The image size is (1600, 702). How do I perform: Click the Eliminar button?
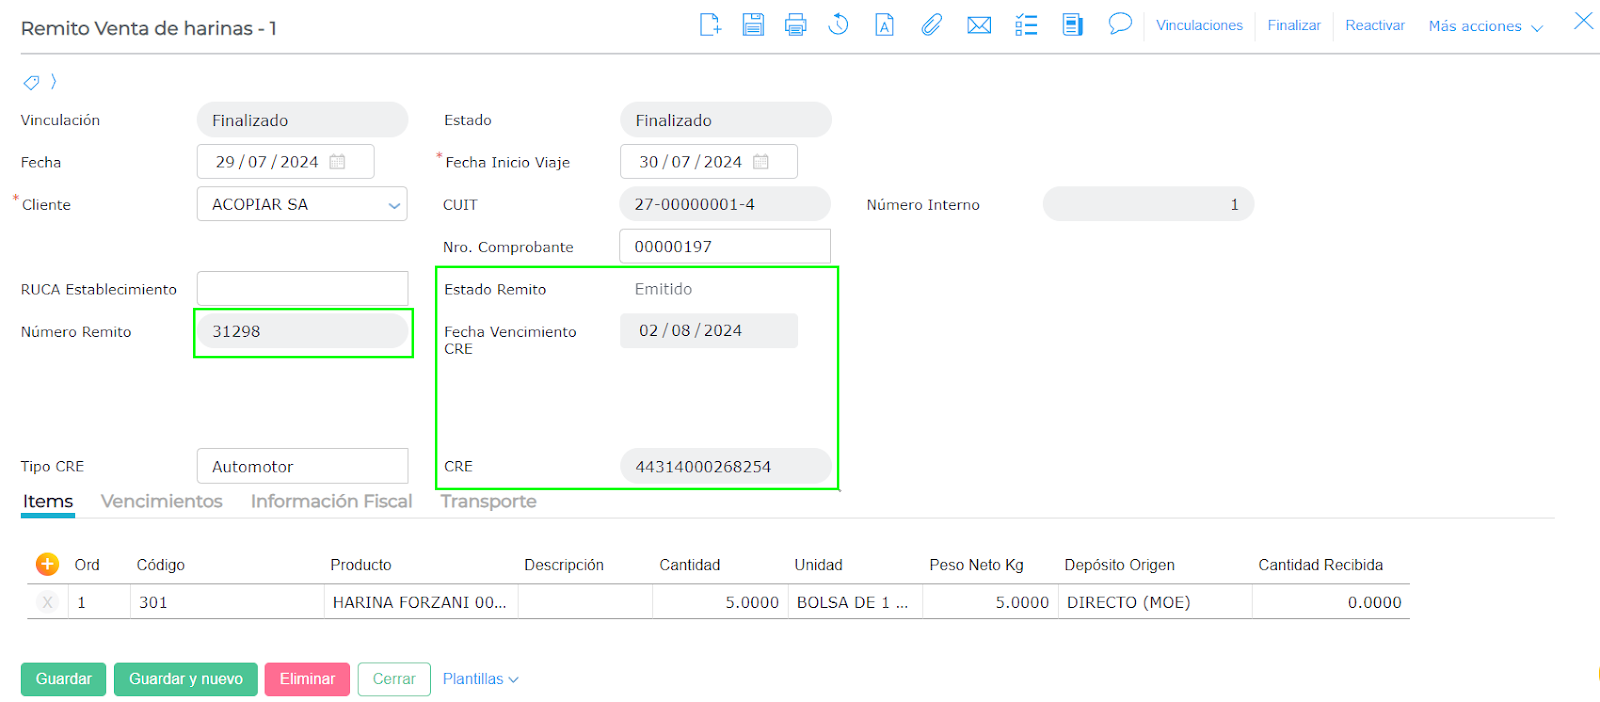click(307, 679)
